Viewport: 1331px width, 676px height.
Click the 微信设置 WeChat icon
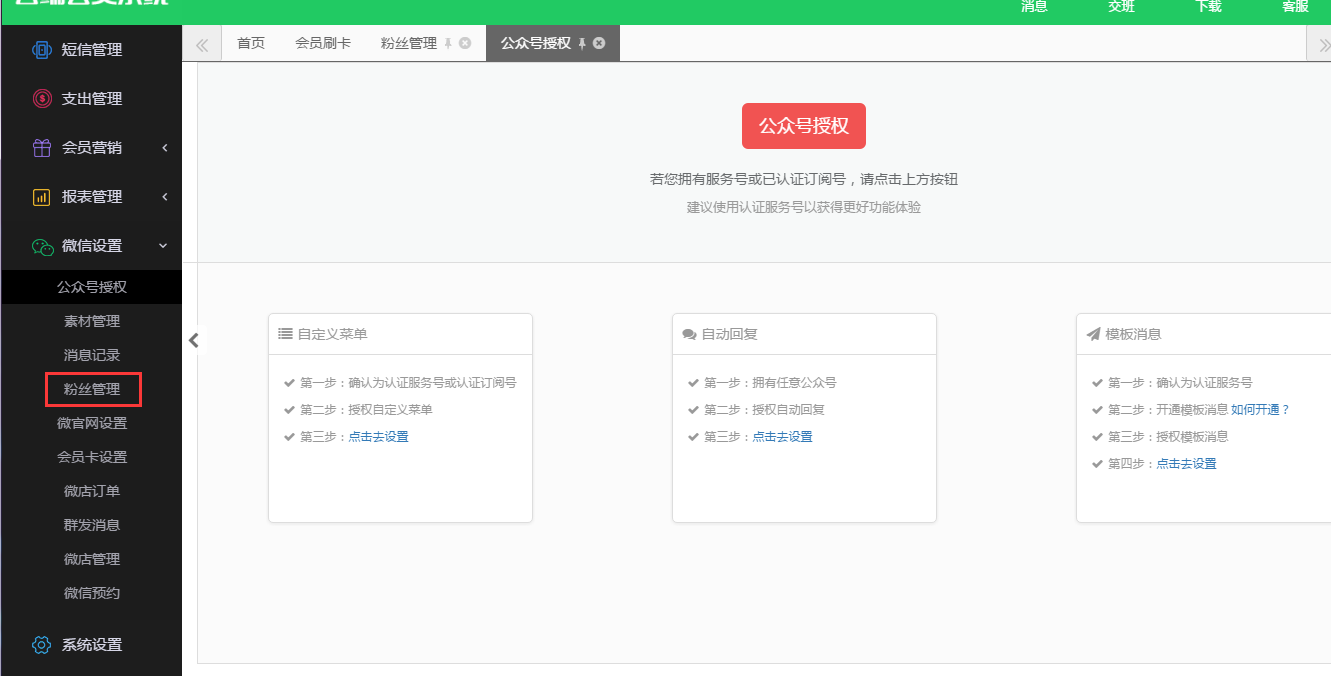pos(42,246)
